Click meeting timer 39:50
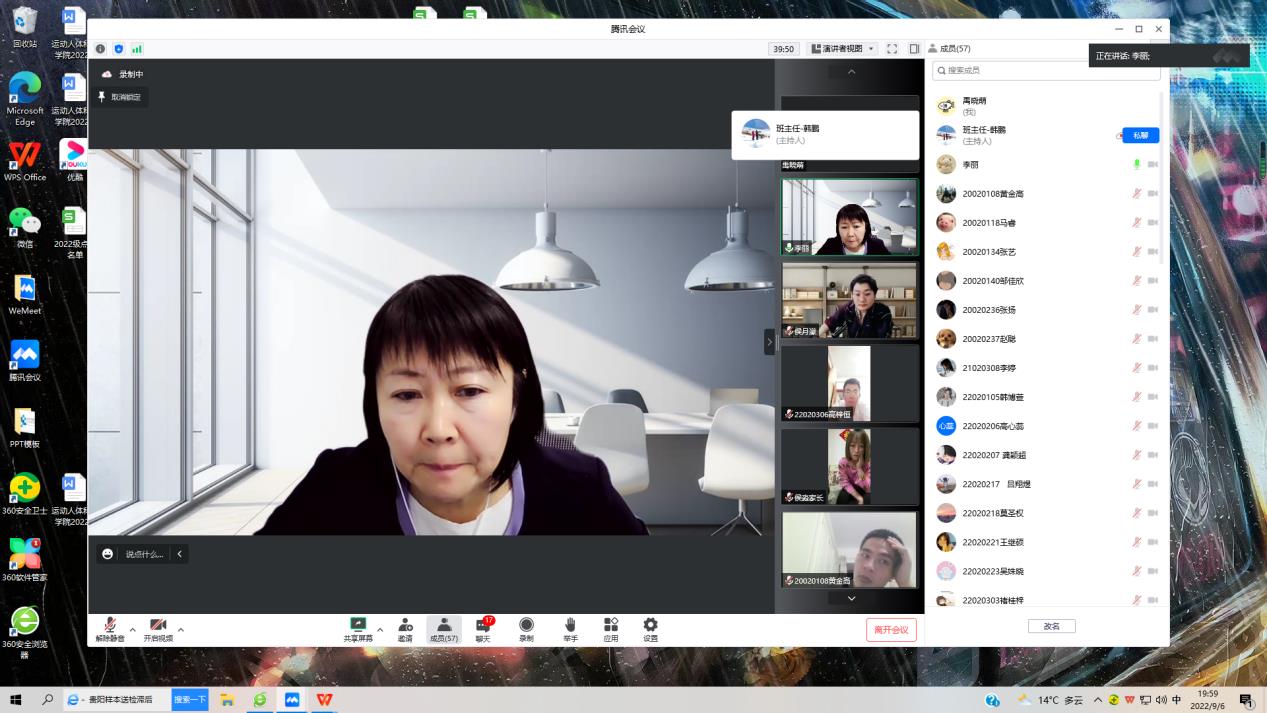The width and height of the screenshot is (1267, 713). click(x=783, y=49)
